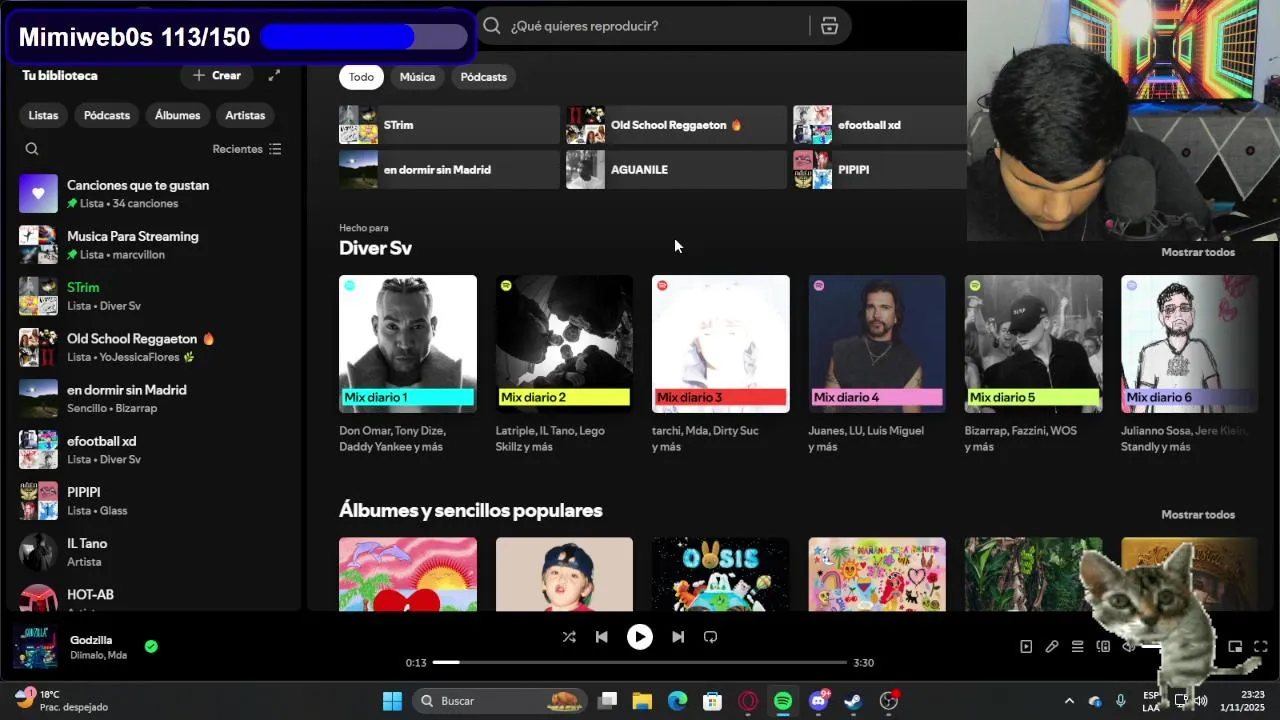Image resolution: width=1280 pixels, height=720 pixels.
Task: Select the Pódcasts library filter chip
Action: point(107,115)
